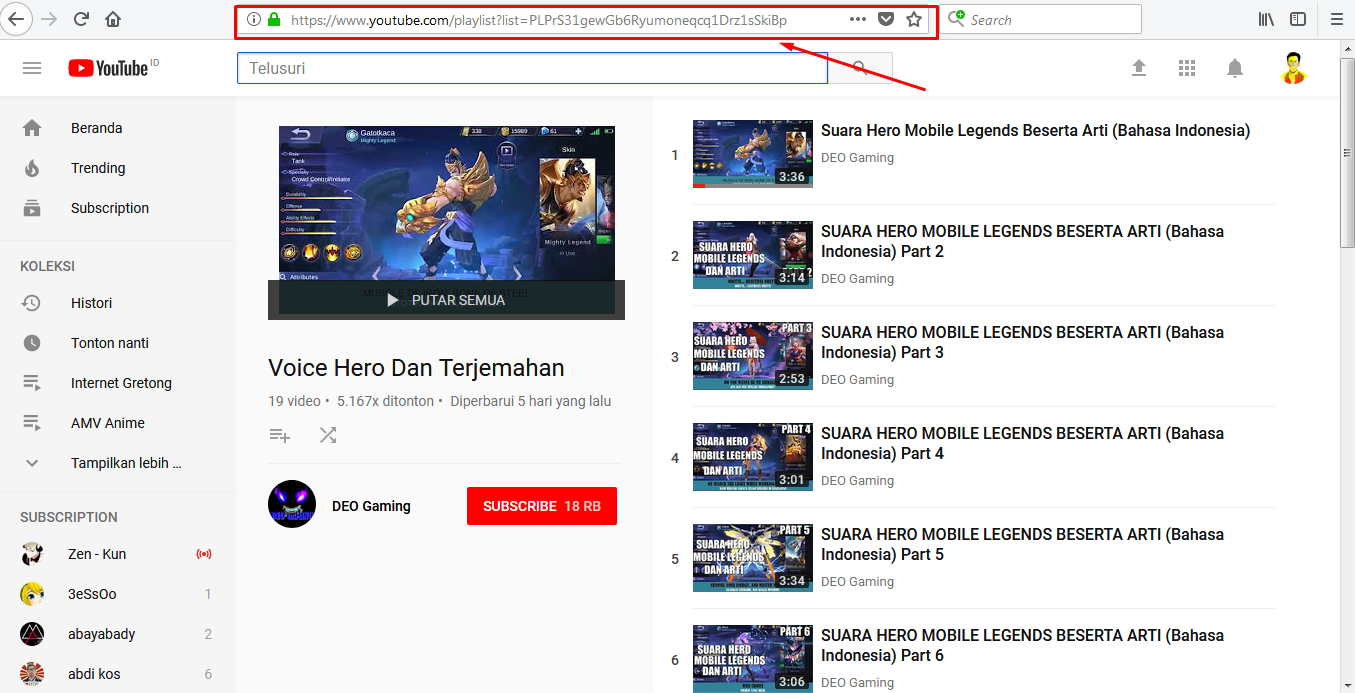Click 'DEO Gaming' under video 1 title
1355x693 pixels.
pyautogui.click(x=857, y=158)
